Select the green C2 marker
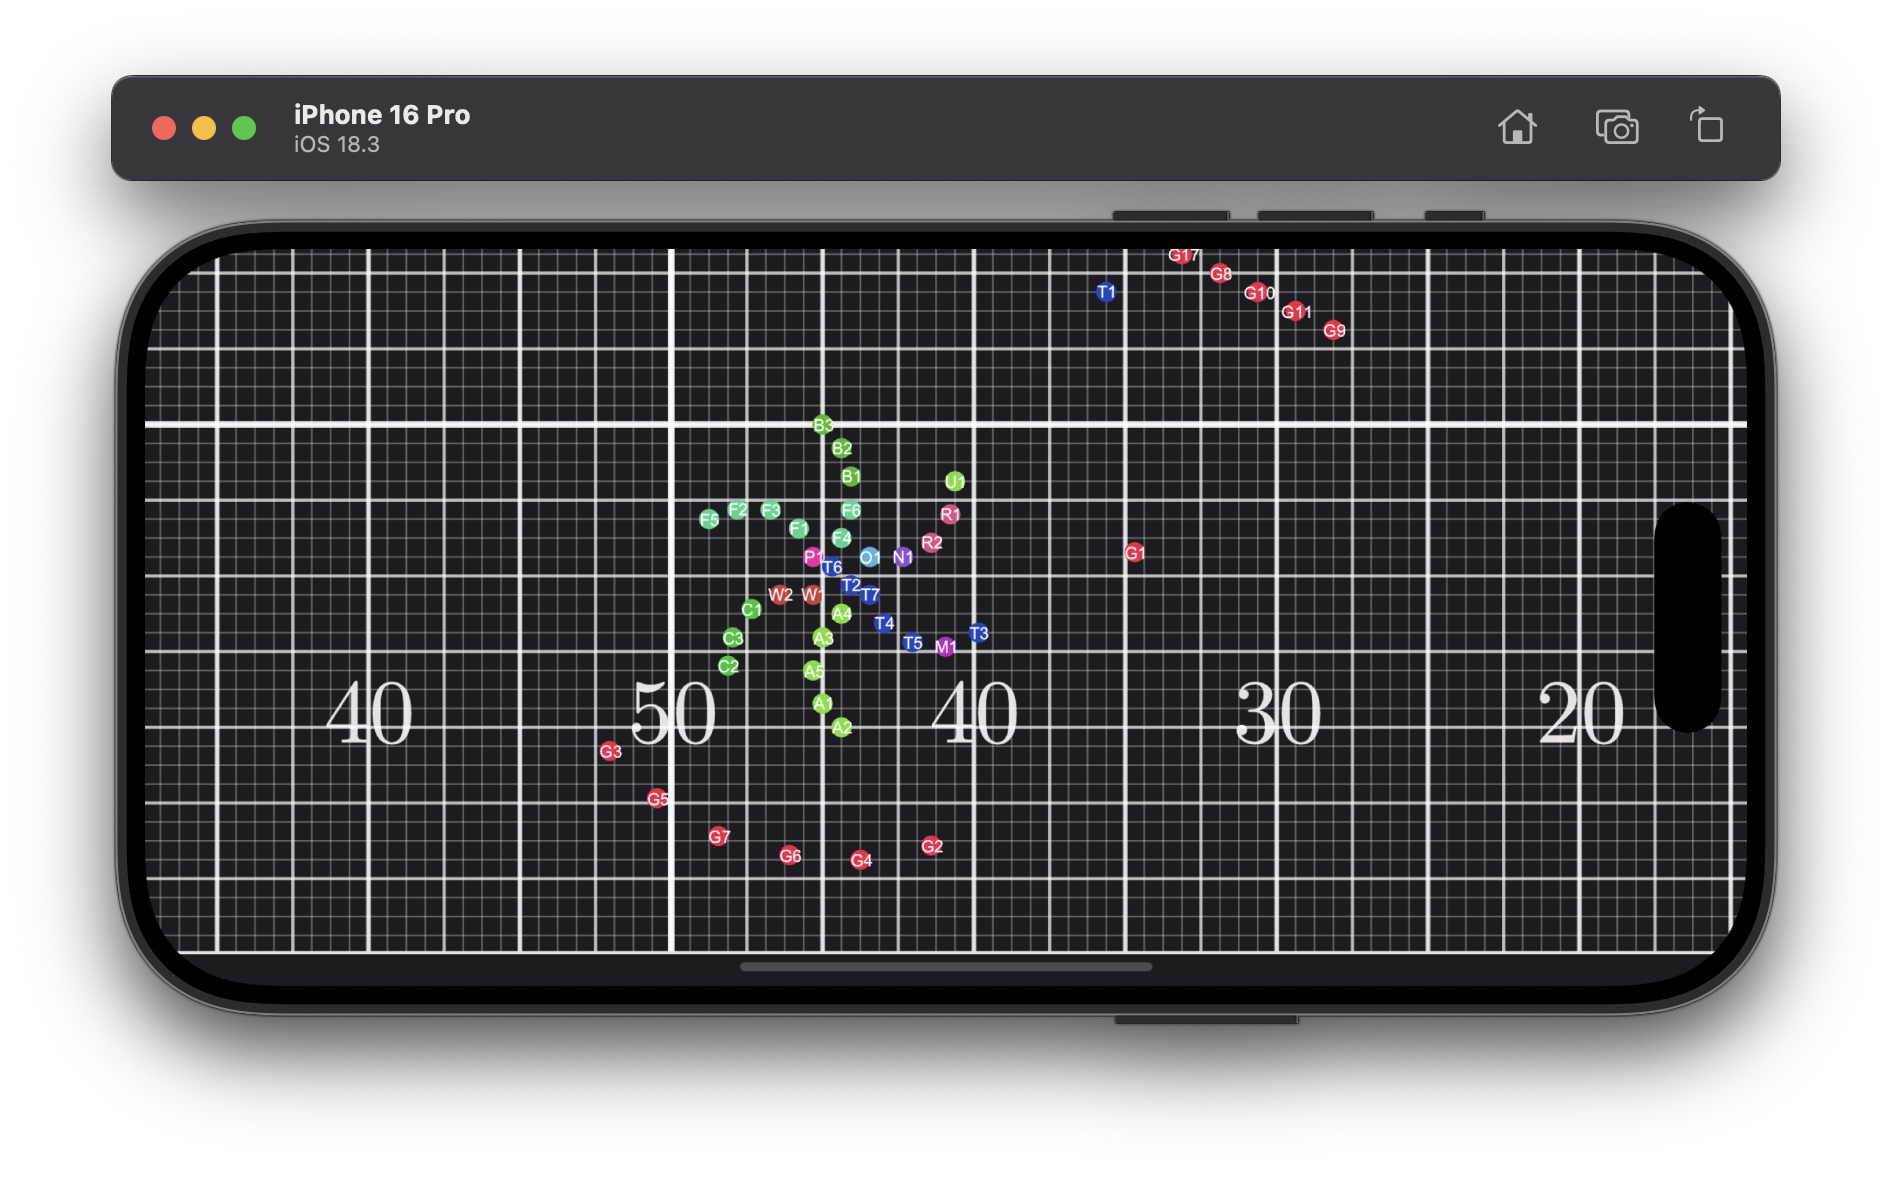 [x=728, y=666]
